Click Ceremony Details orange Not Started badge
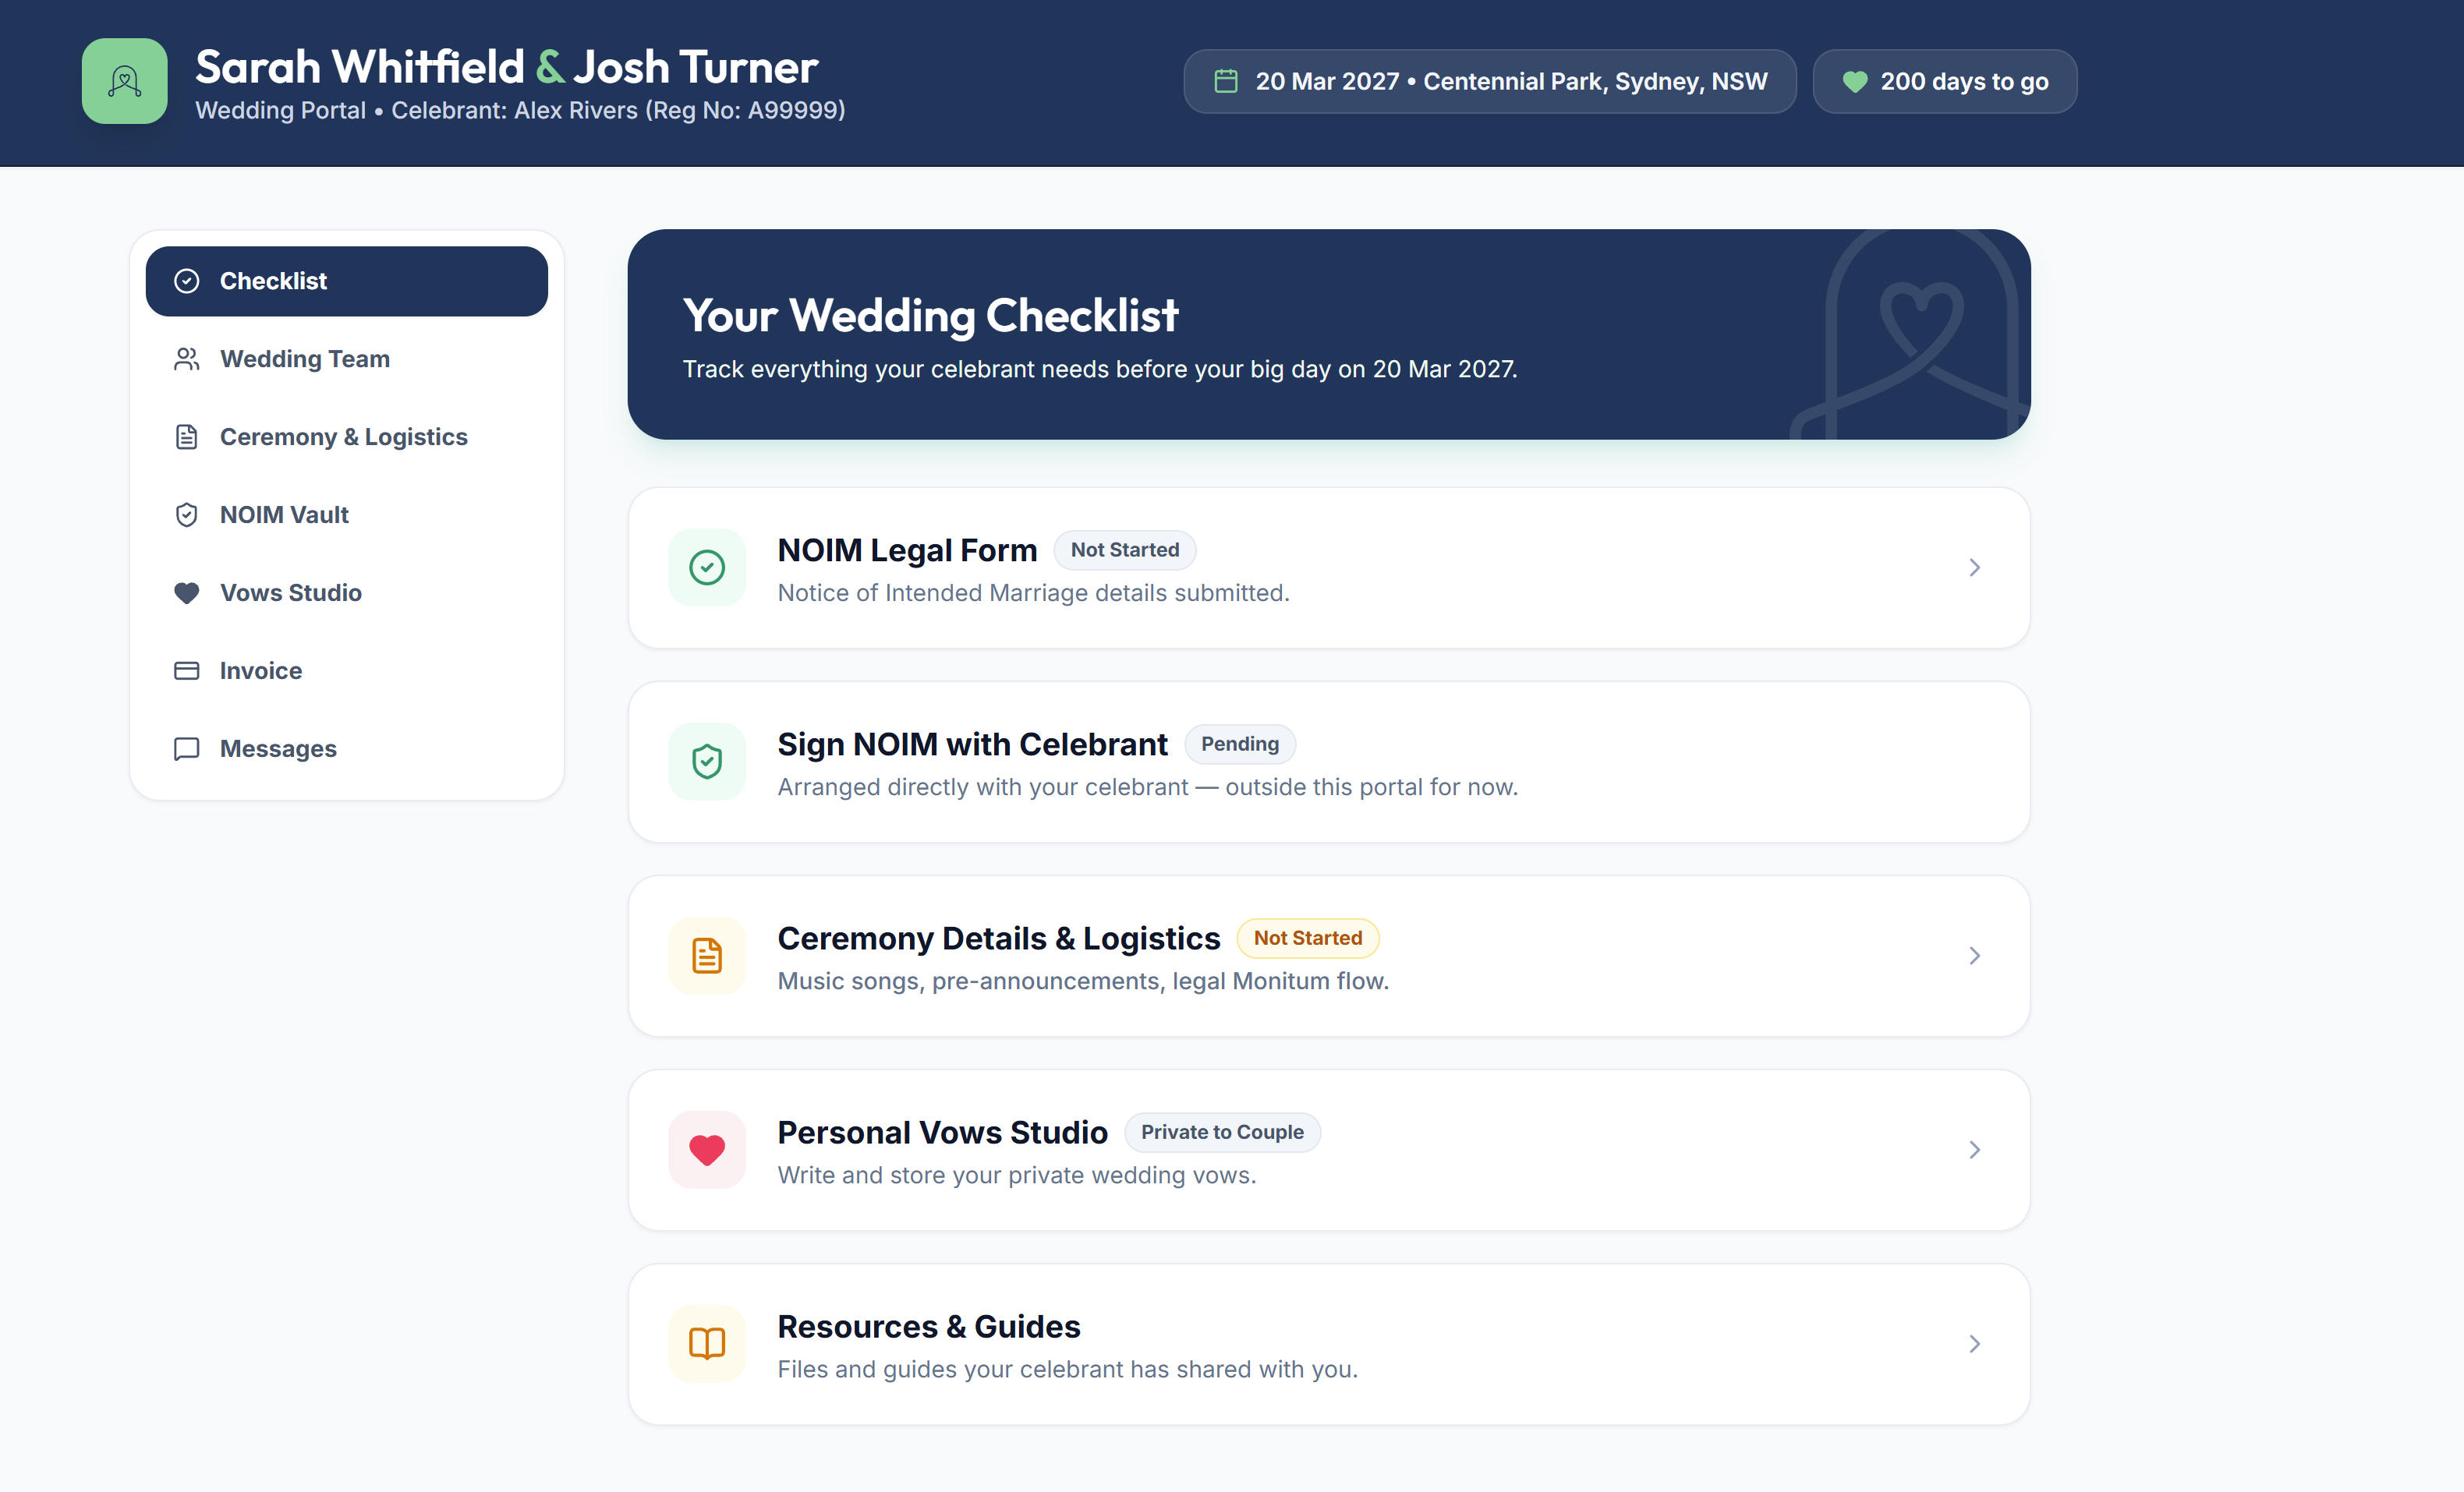 pyautogui.click(x=1307, y=938)
